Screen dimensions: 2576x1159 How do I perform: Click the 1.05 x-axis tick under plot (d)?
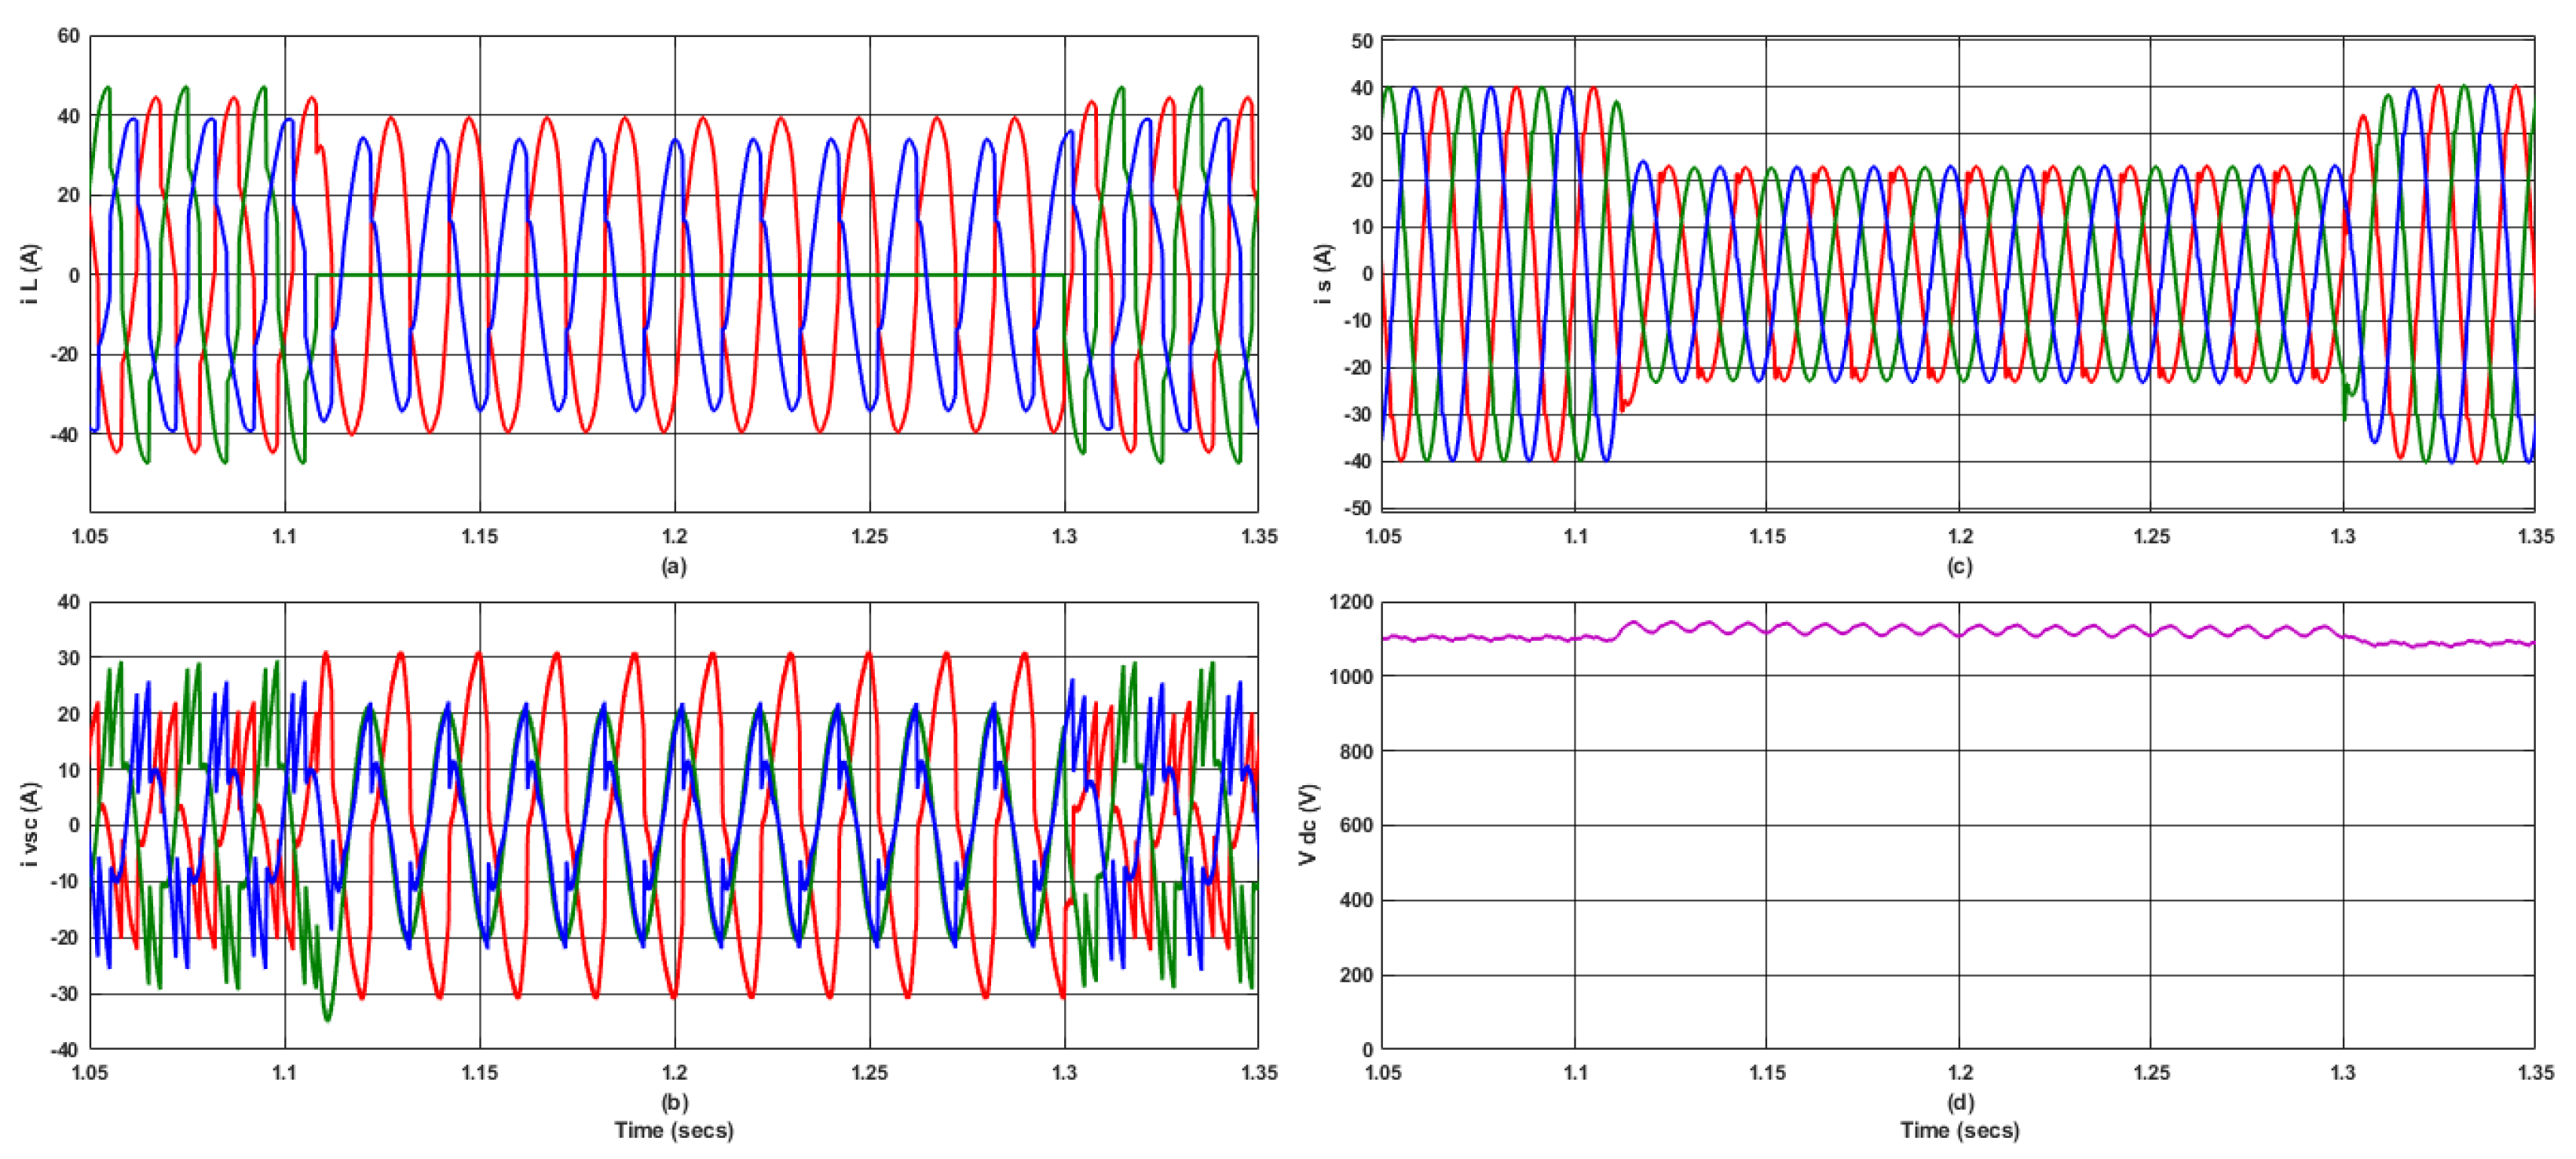(x=1382, y=1073)
